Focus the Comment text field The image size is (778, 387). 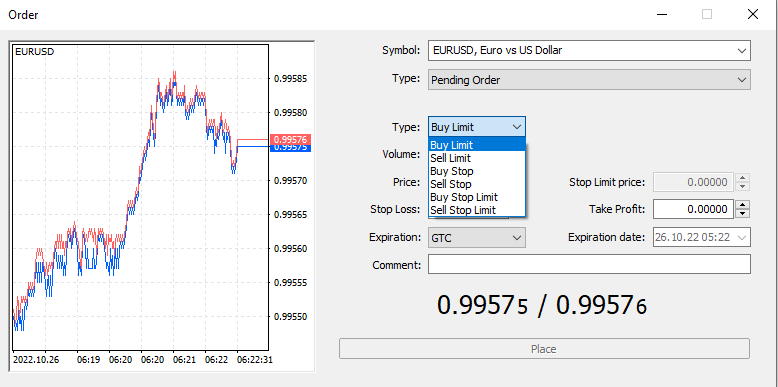pos(589,264)
